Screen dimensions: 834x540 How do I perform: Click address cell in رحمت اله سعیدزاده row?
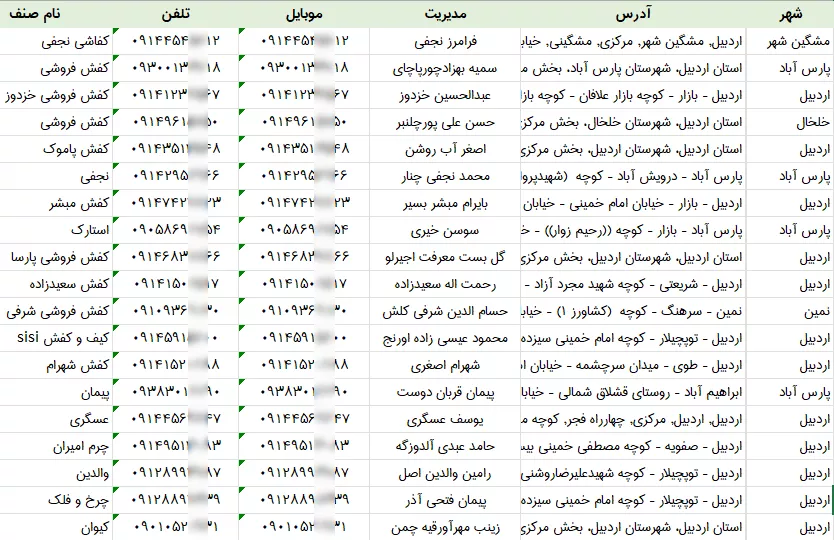click(x=633, y=285)
